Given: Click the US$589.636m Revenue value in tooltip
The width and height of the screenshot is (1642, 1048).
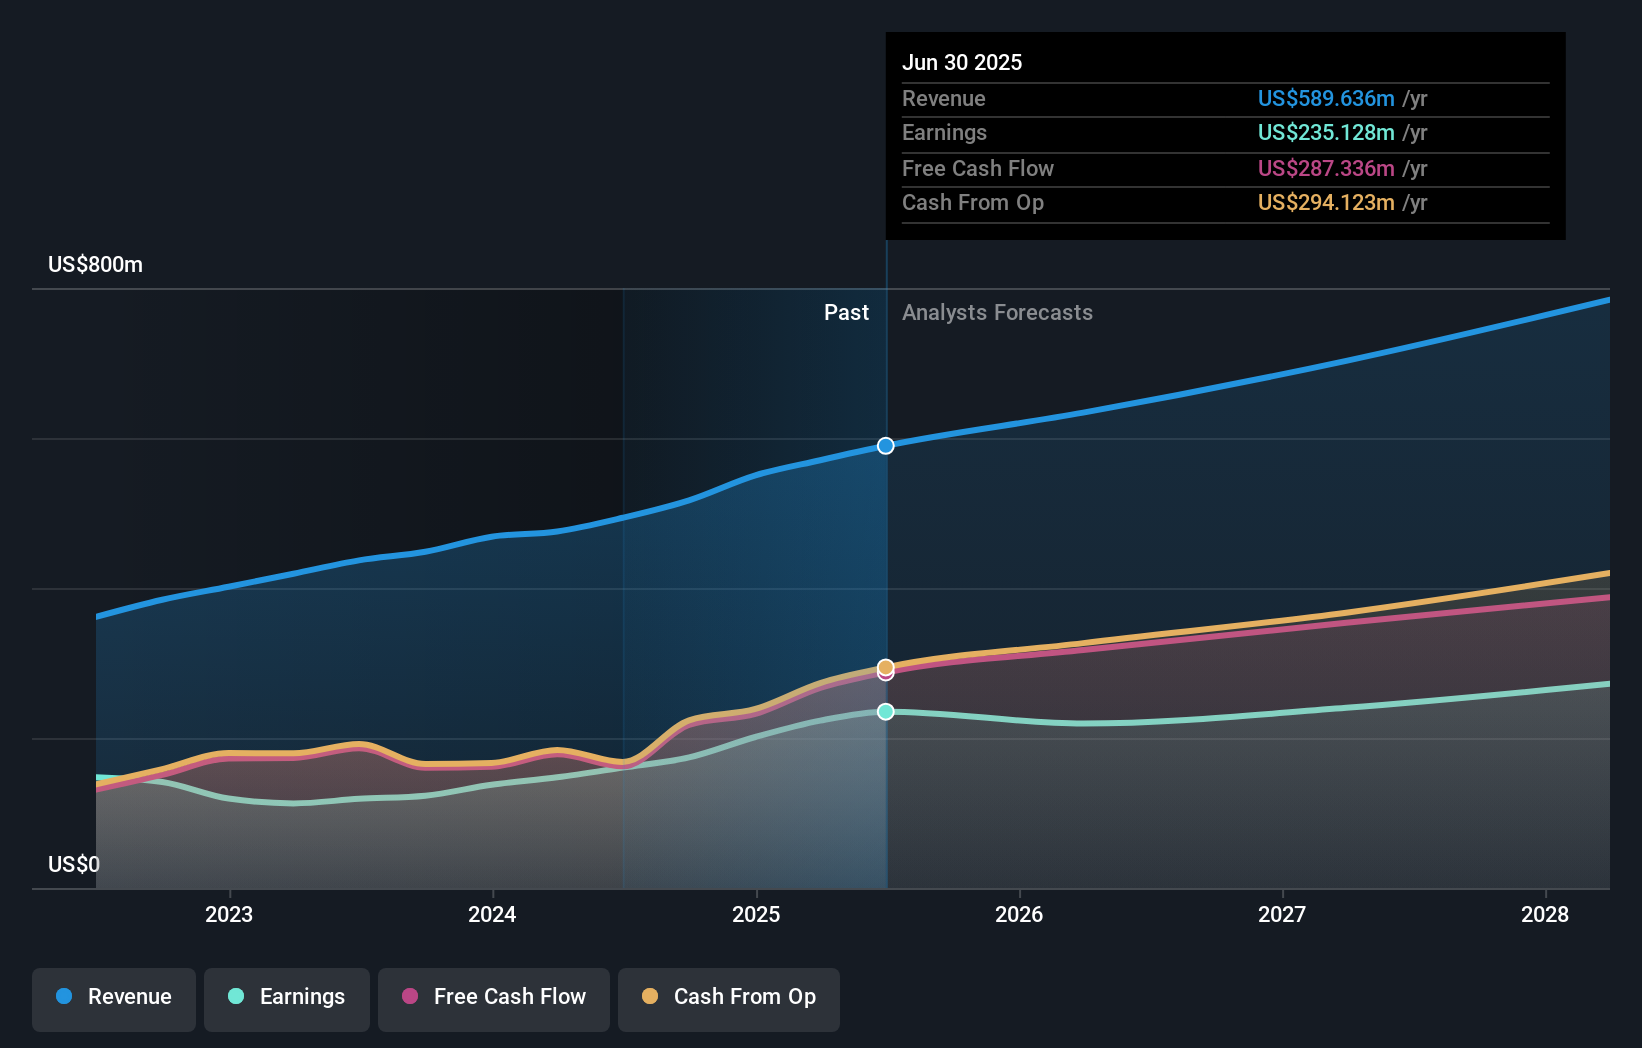Looking at the screenshot, I should coord(1326,98).
